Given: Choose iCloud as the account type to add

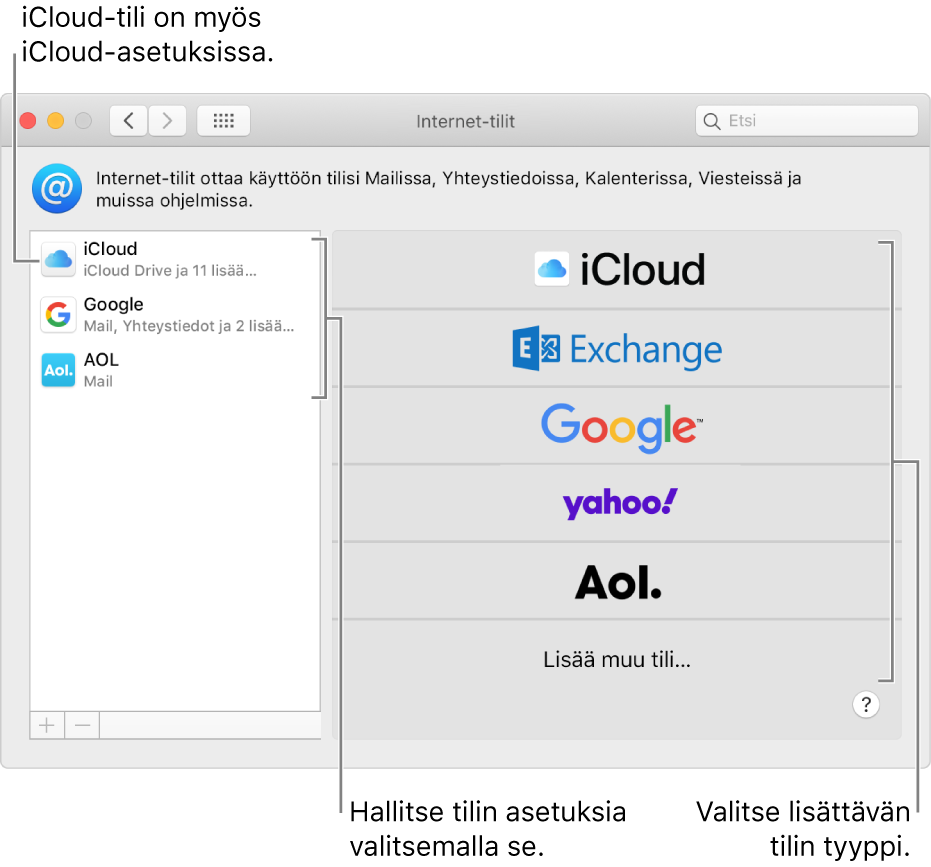Looking at the screenshot, I should pos(616,270).
